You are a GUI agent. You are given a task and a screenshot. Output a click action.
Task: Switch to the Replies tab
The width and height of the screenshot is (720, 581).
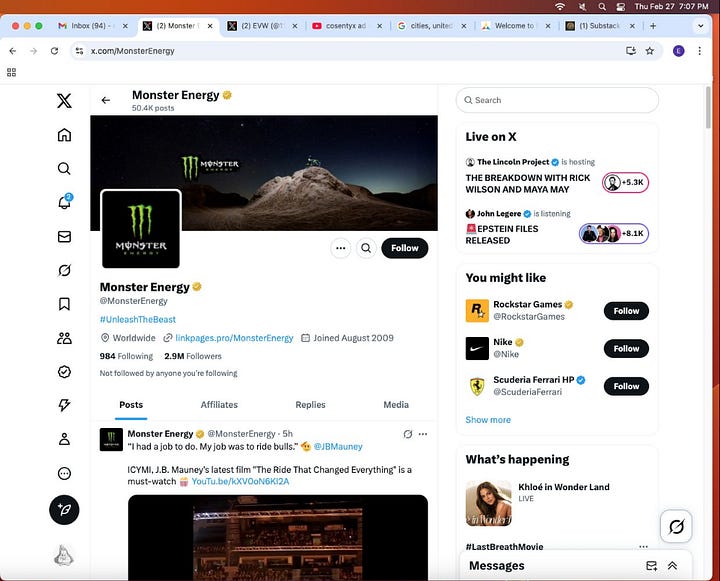[x=310, y=405]
